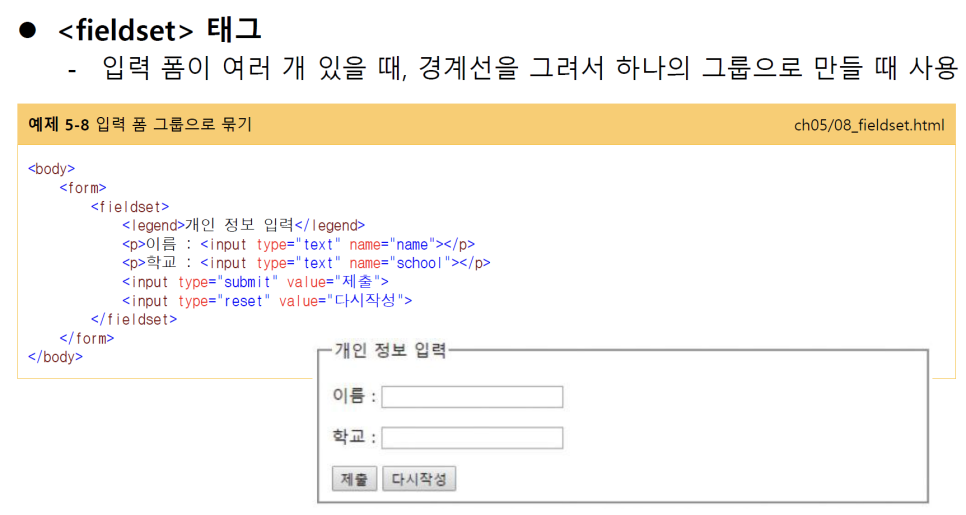The image size is (966, 515).
Task: Click the code line with name="school"
Action: coord(306,263)
